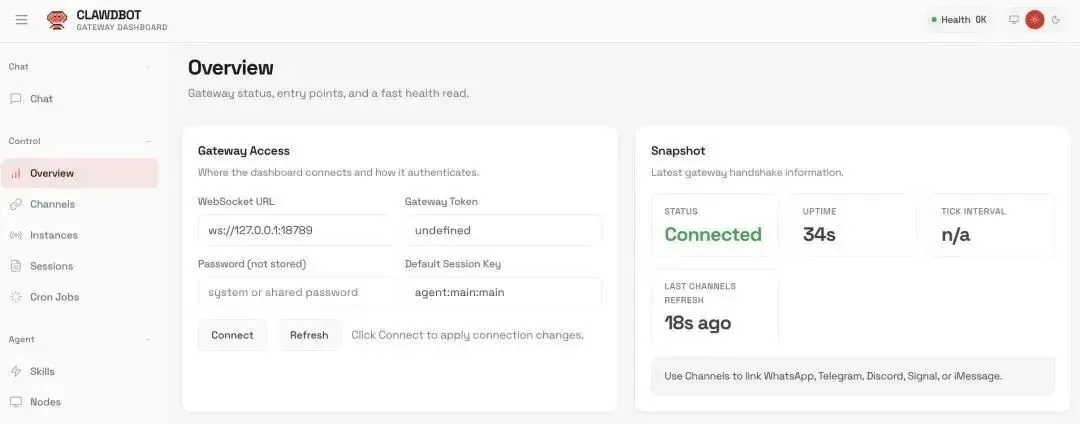Screen dimensions: 1080x424
Task: Open Cron Jobs spinner icon
Action: point(16,297)
